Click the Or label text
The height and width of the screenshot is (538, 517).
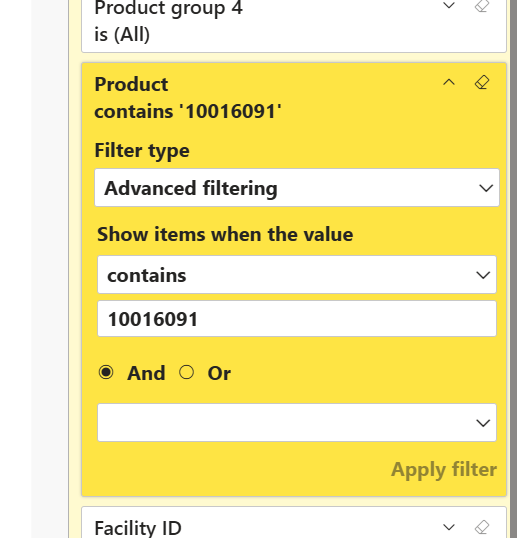coord(219,373)
